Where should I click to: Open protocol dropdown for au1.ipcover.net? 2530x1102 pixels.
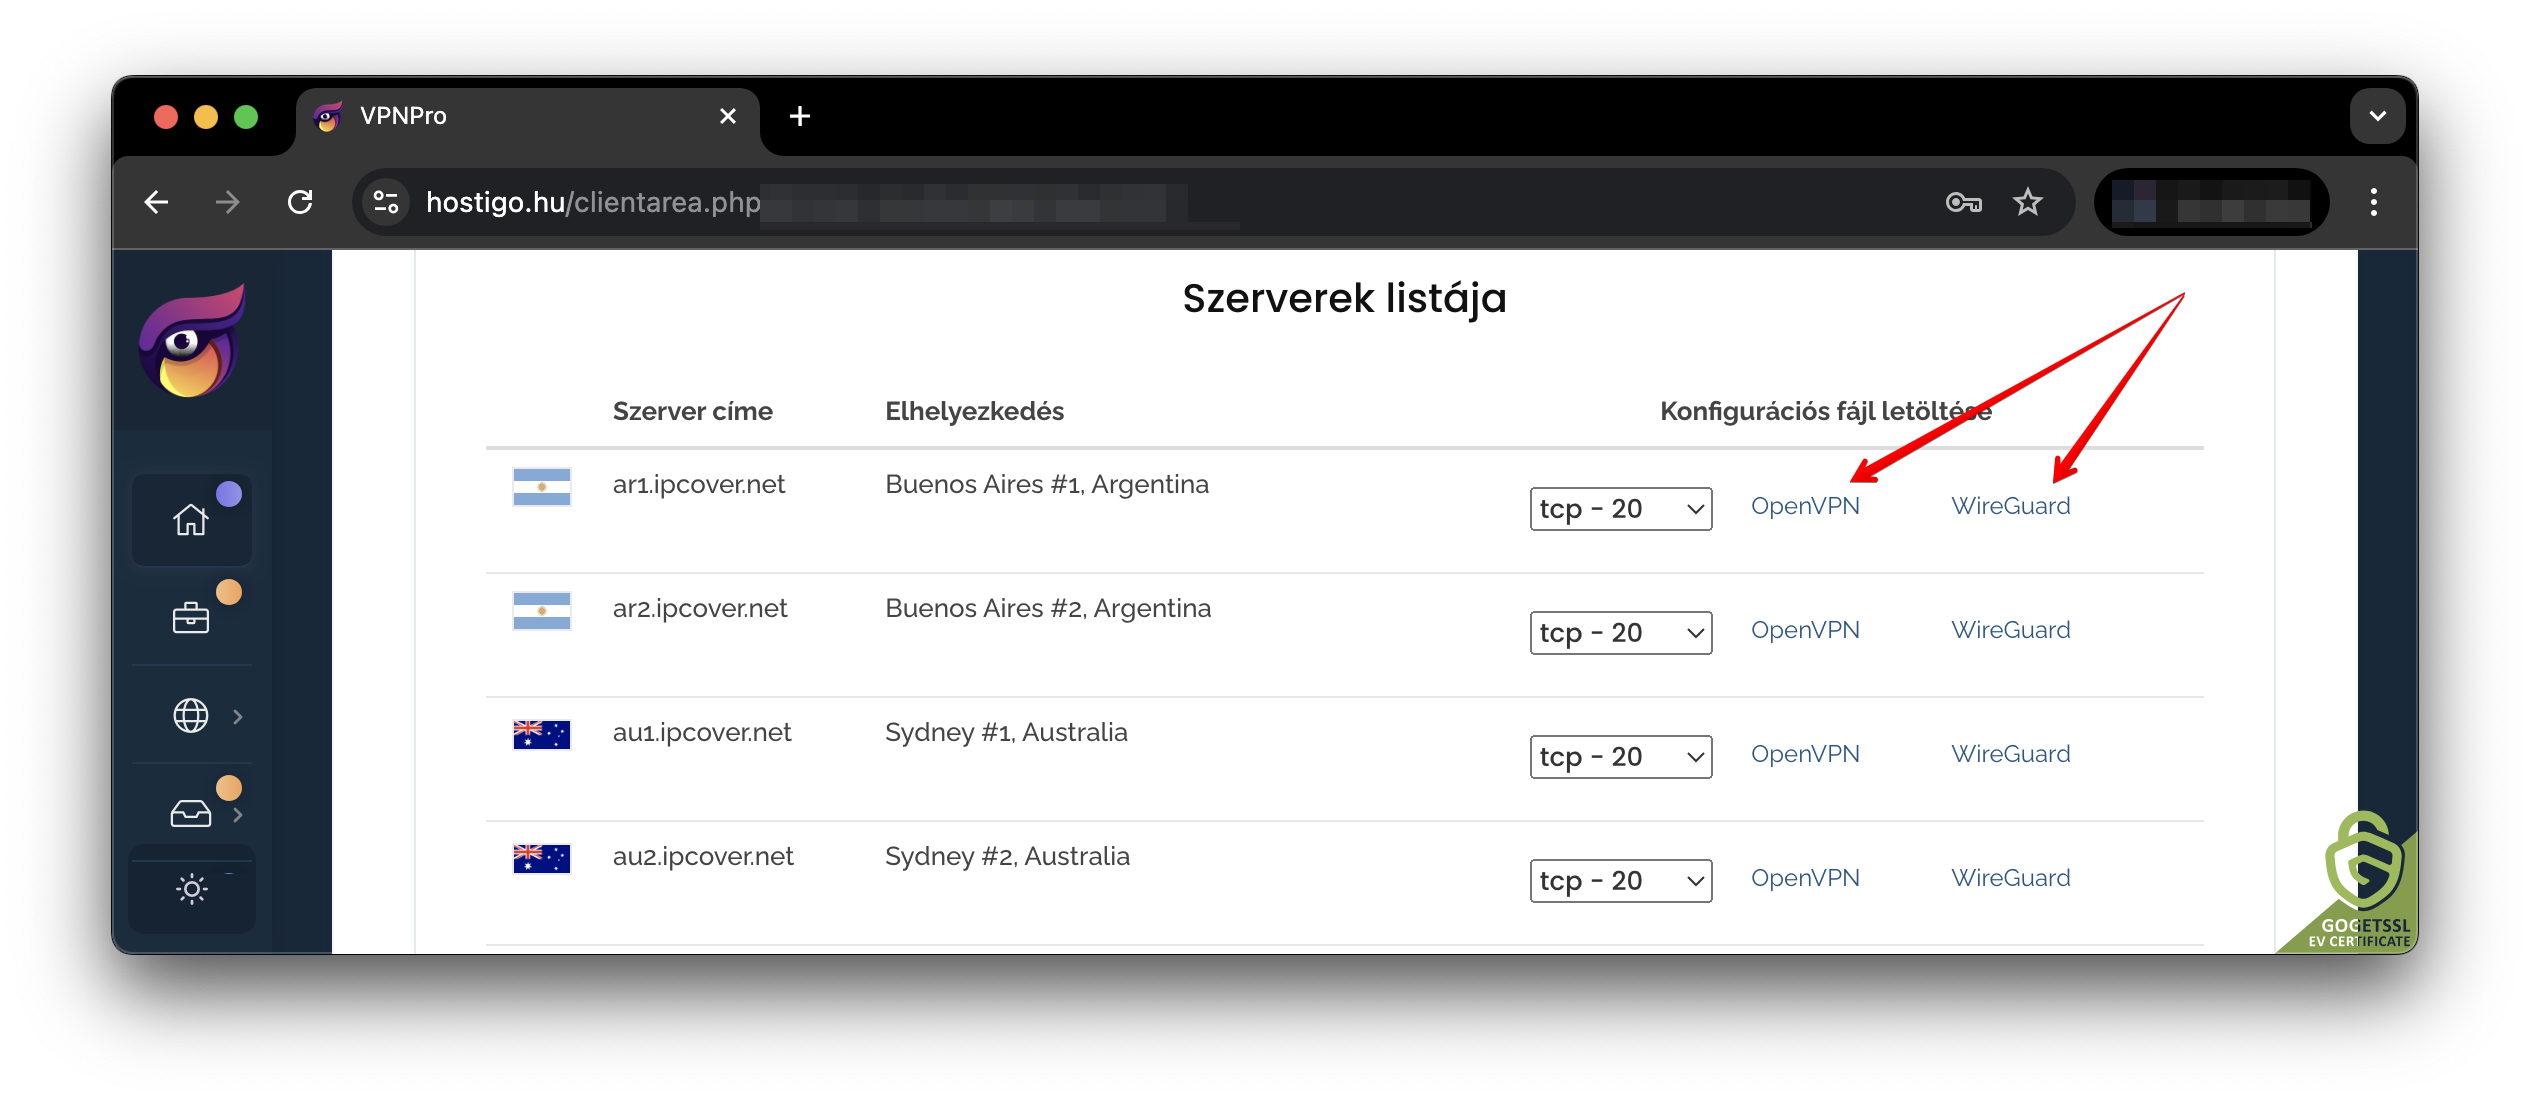pos(1621,757)
